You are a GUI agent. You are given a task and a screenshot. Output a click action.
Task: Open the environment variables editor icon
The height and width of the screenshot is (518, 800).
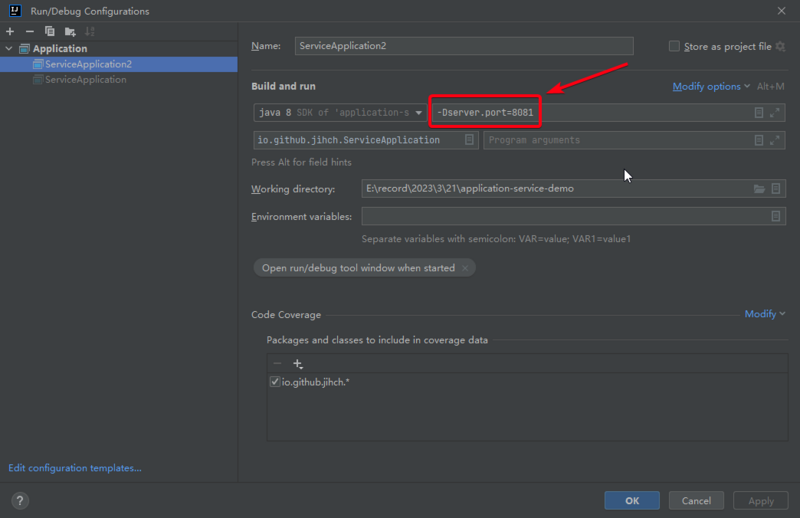[776, 216]
